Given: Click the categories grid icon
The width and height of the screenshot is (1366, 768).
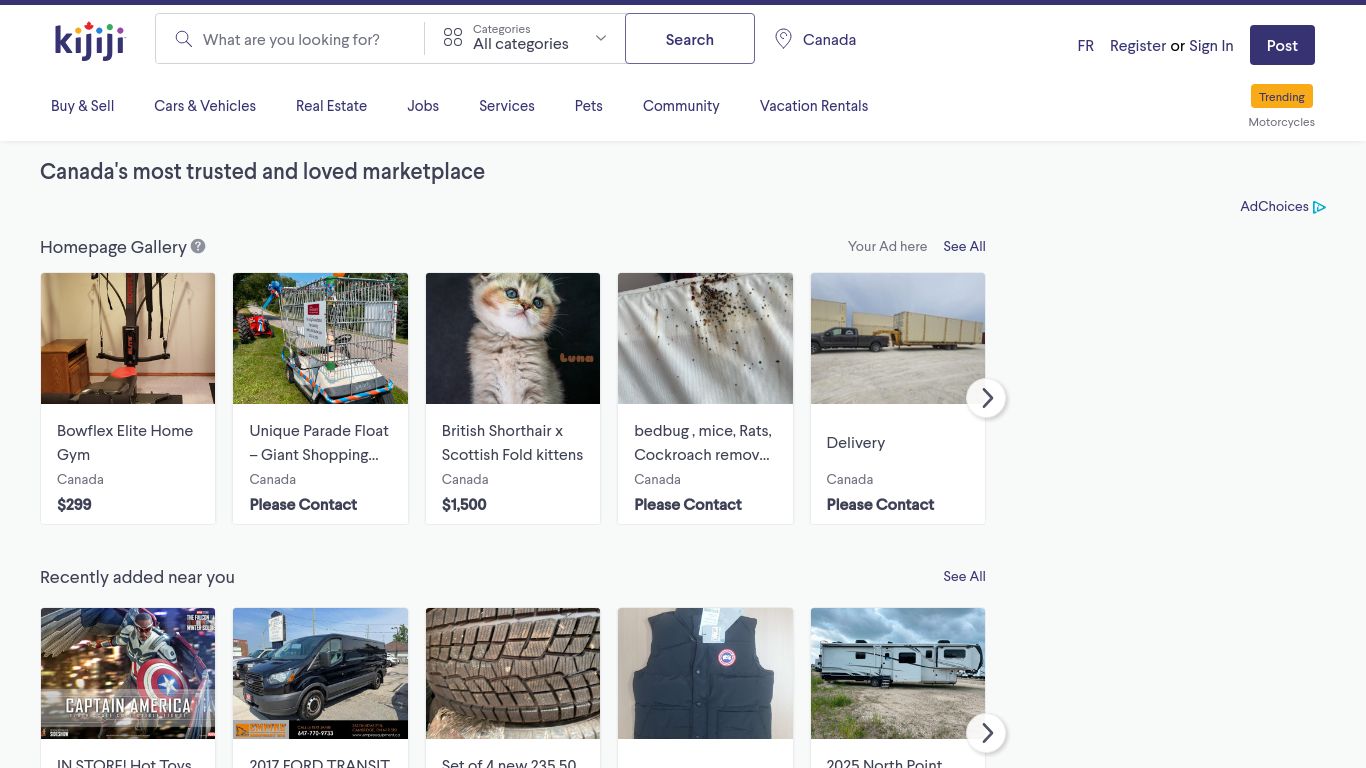Looking at the screenshot, I should pos(453,38).
